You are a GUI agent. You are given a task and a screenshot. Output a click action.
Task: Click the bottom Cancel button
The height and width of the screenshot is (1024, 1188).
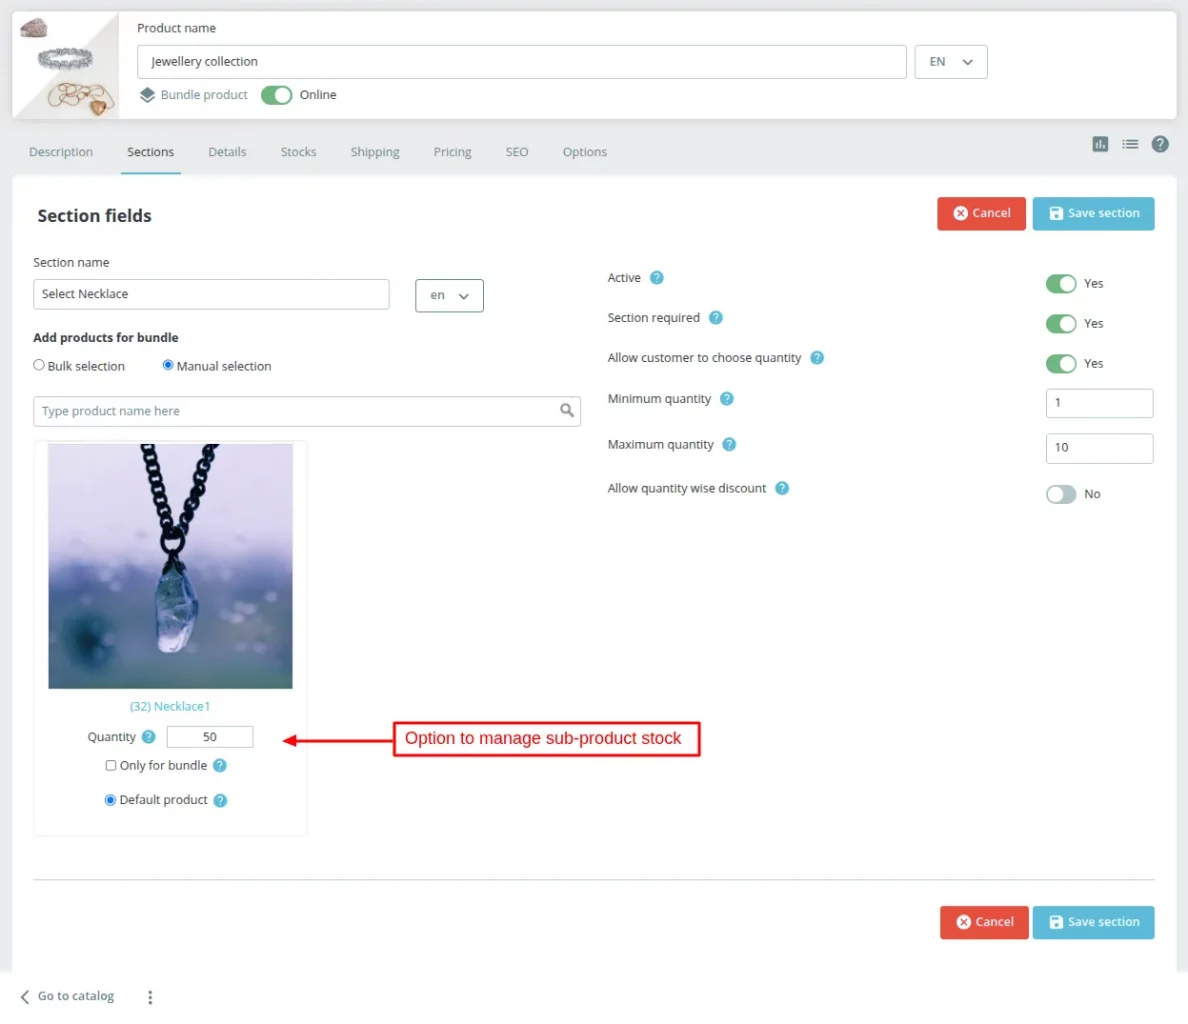983,922
